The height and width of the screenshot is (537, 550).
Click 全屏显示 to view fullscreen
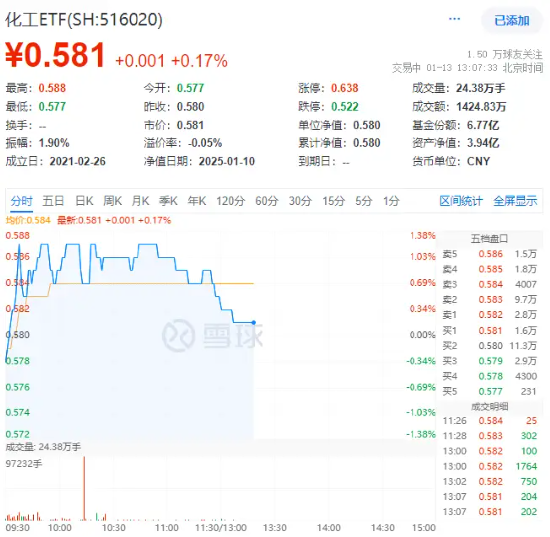[x=515, y=201]
